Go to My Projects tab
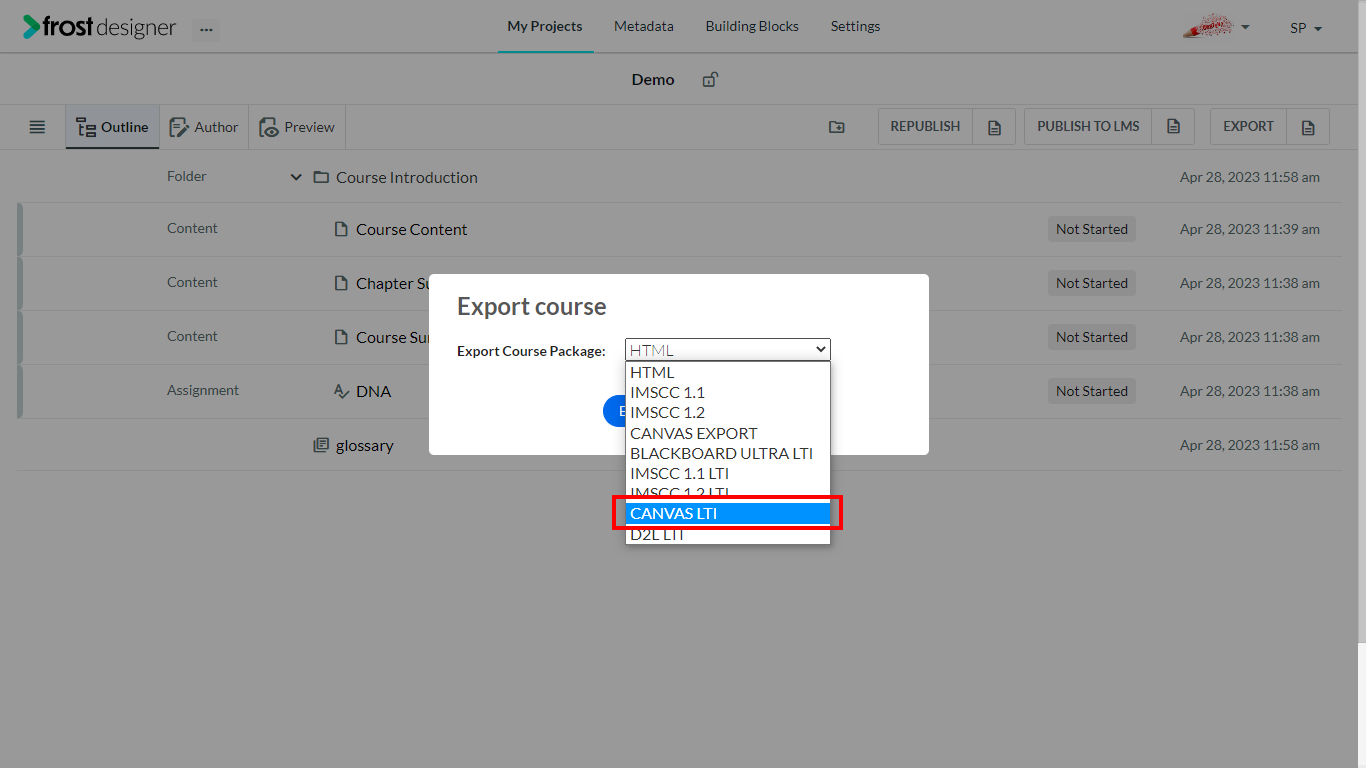 click(x=545, y=27)
